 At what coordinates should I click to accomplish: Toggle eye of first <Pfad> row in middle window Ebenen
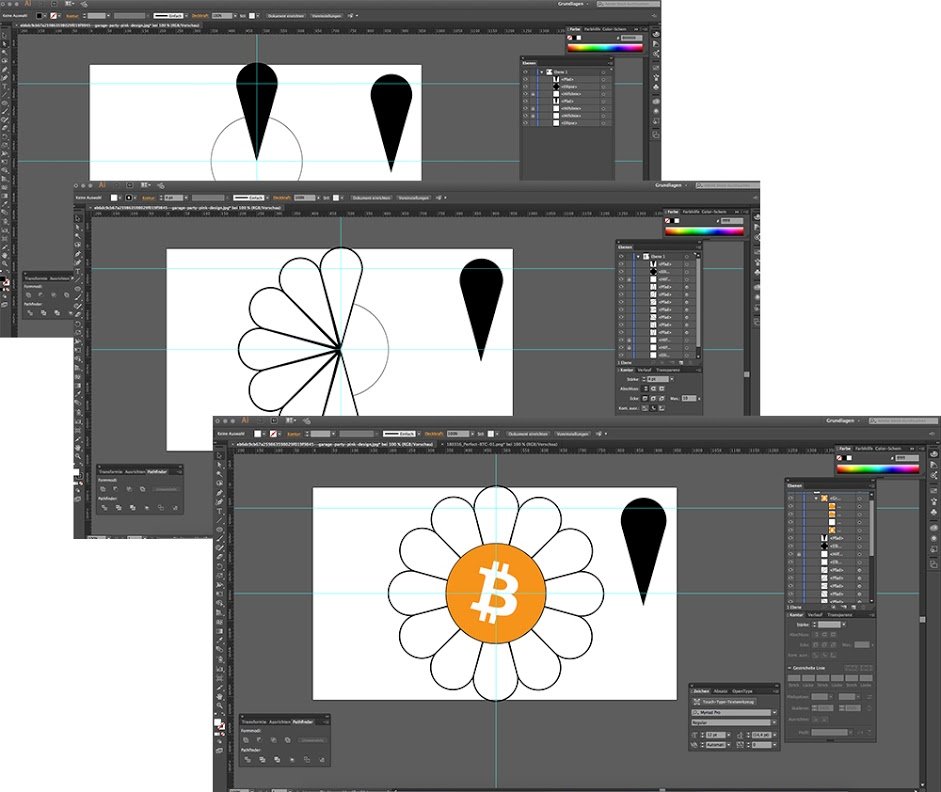click(621, 264)
